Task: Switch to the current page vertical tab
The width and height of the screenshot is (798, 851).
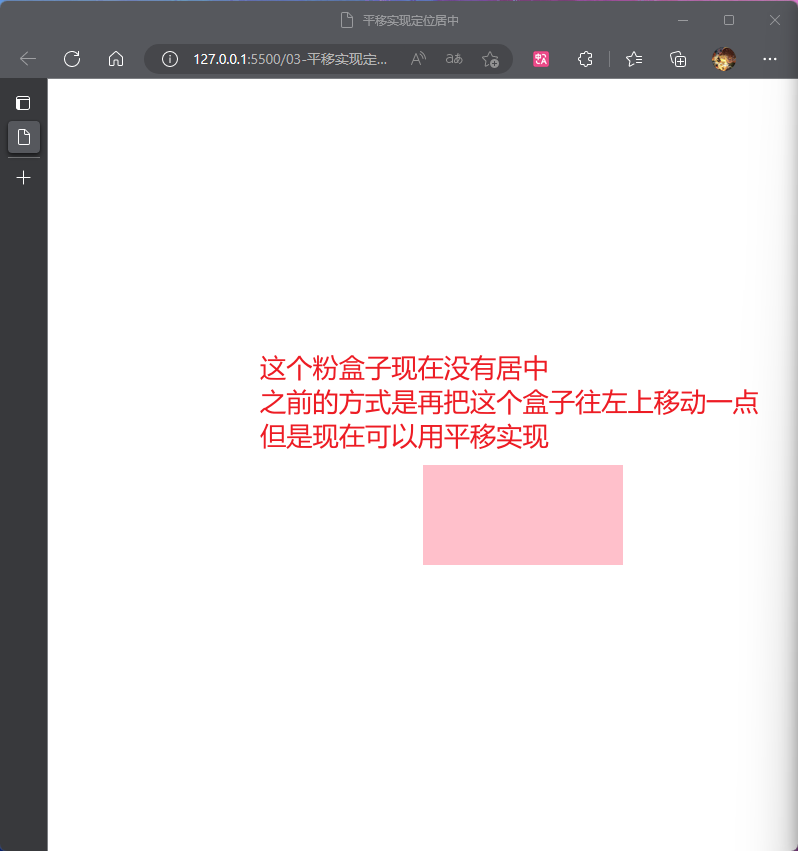Action: [23, 137]
